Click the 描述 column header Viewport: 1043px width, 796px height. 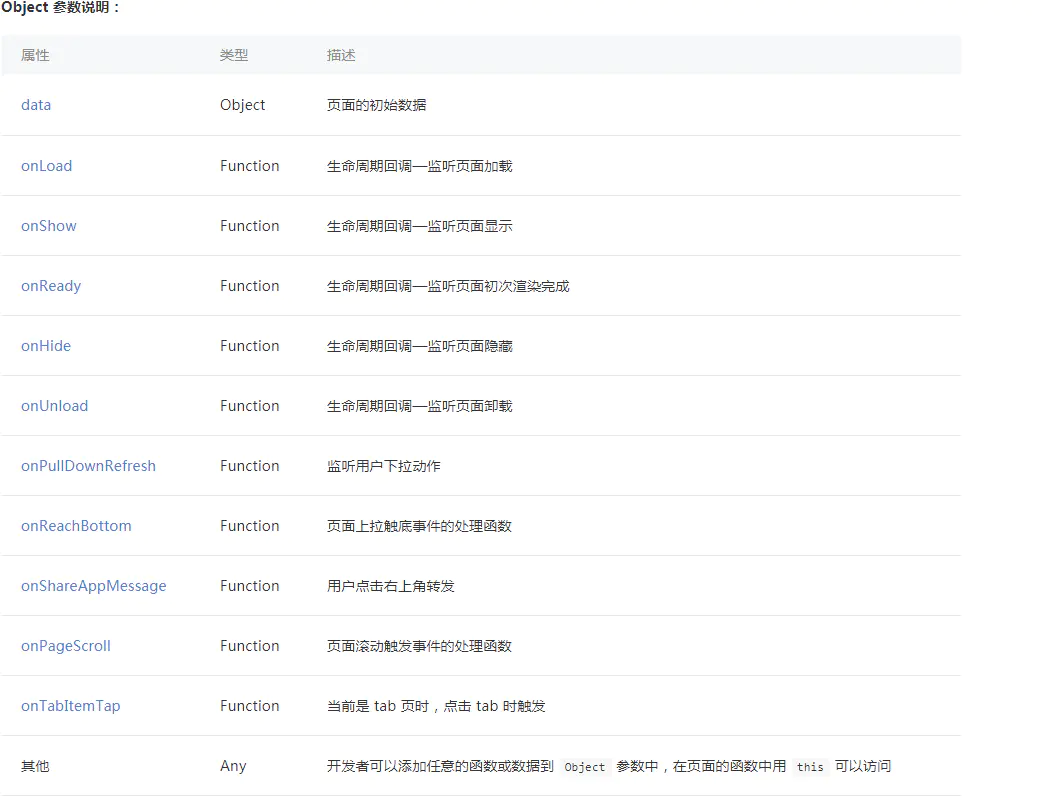coord(342,55)
